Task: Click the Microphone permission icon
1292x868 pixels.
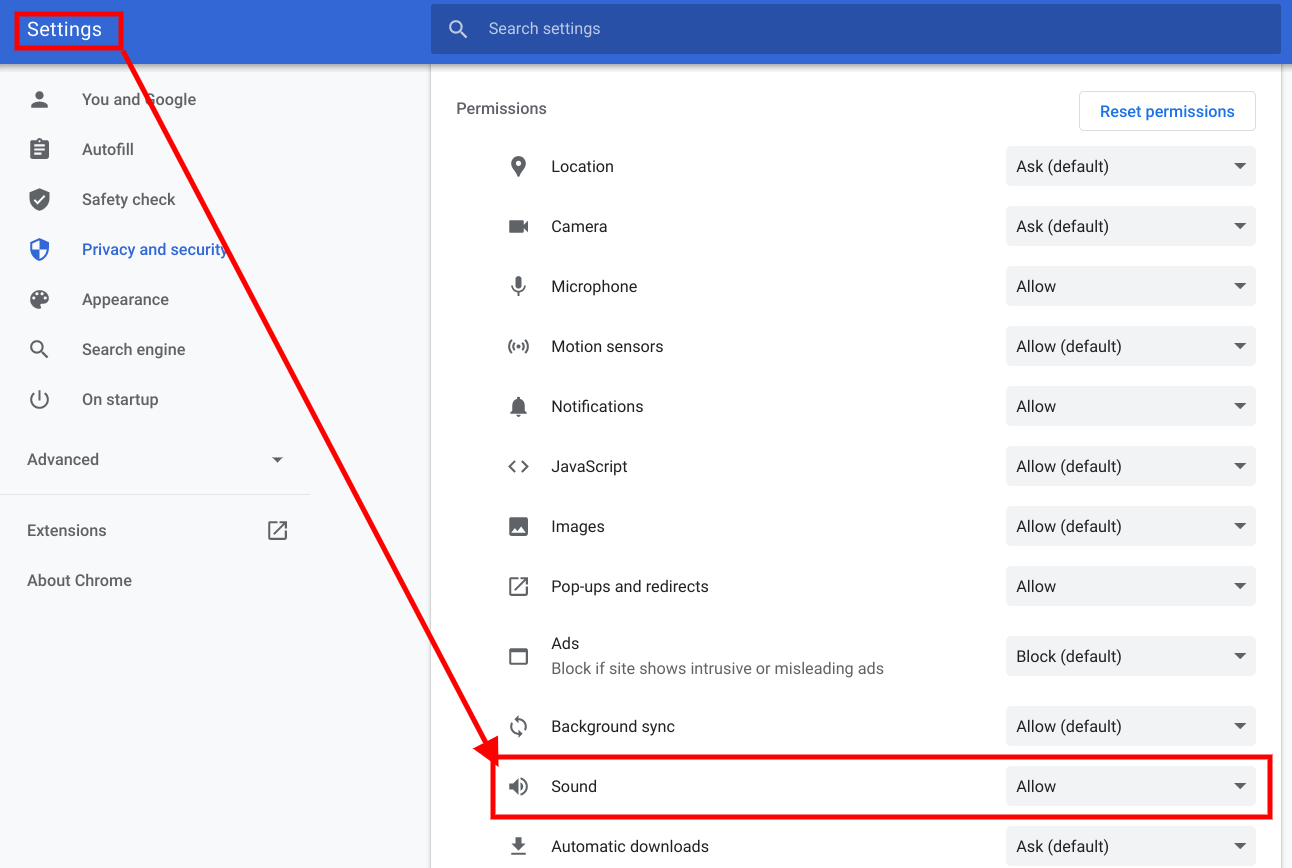Action: [518, 286]
